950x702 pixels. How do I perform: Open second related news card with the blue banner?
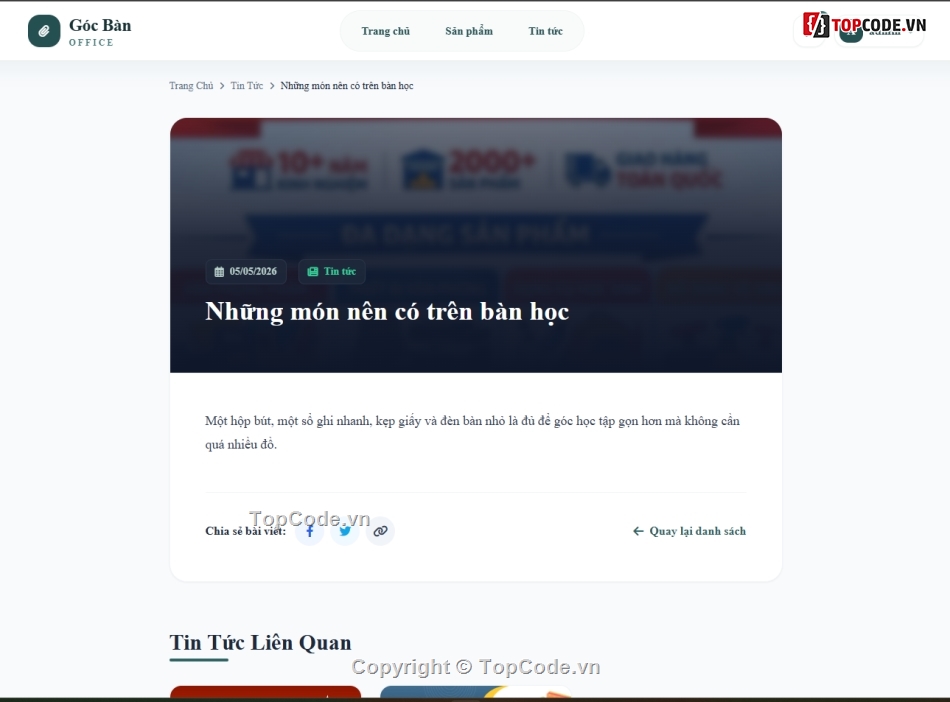coord(476,692)
